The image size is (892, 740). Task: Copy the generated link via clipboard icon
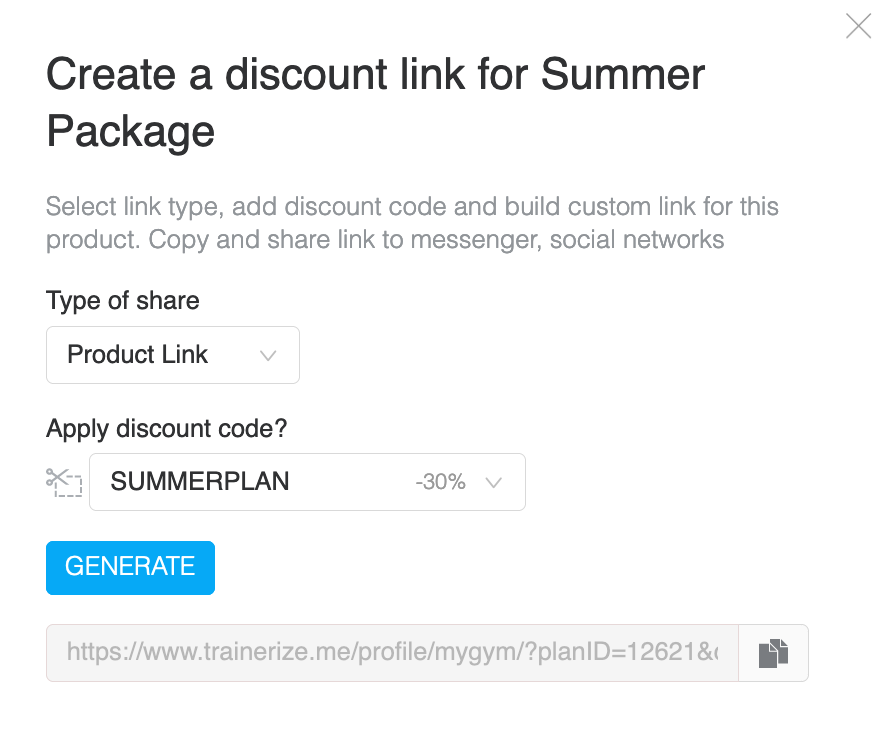(773, 653)
